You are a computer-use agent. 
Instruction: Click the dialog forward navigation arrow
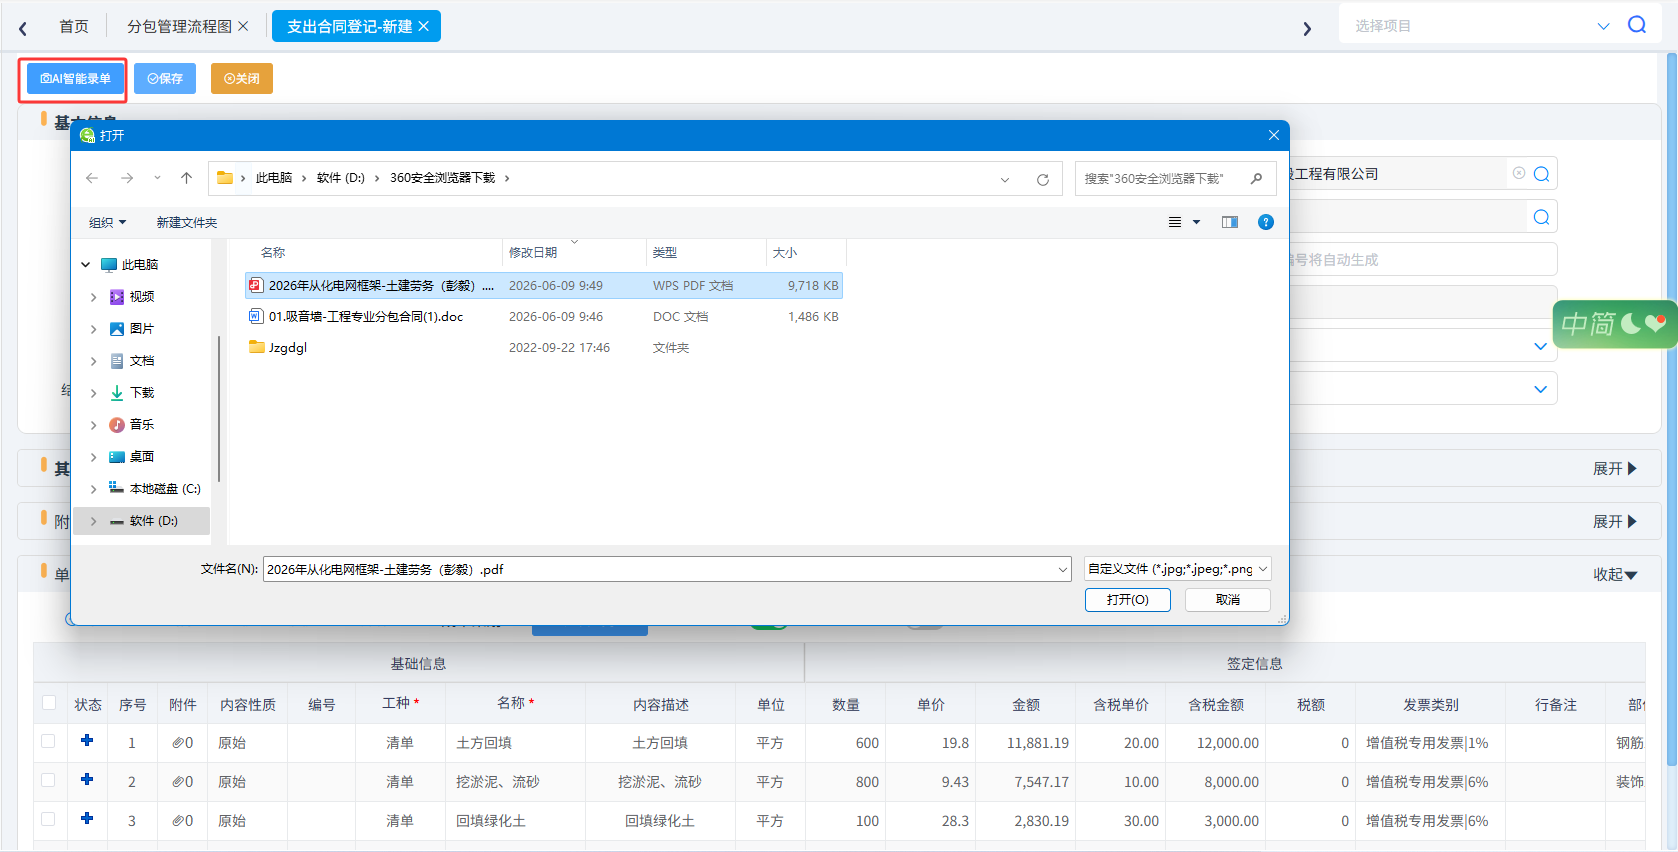pyautogui.click(x=127, y=178)
